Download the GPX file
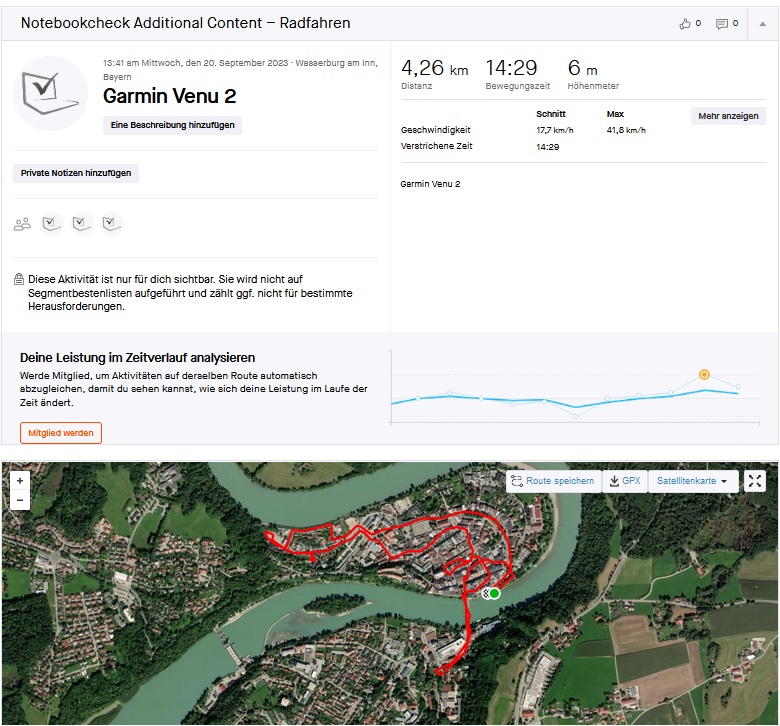780x726 pixels. [624, 481]
